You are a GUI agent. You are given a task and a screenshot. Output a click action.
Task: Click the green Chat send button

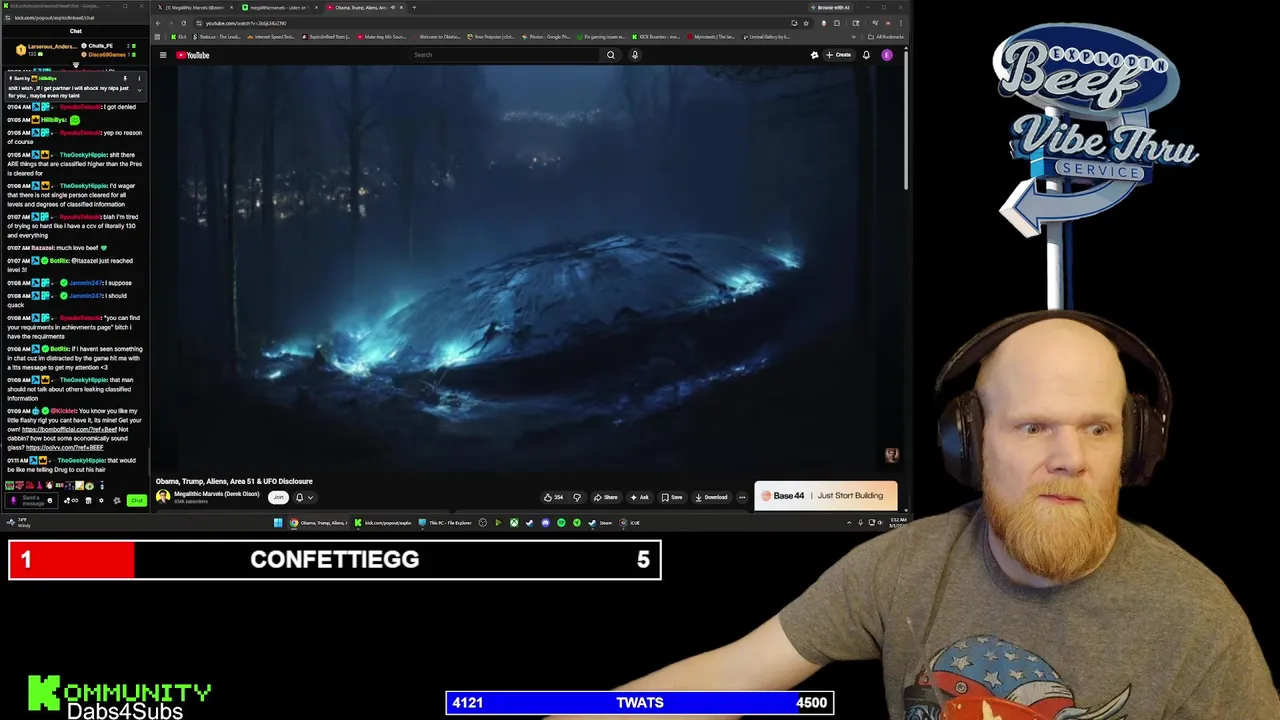[137, 500]
